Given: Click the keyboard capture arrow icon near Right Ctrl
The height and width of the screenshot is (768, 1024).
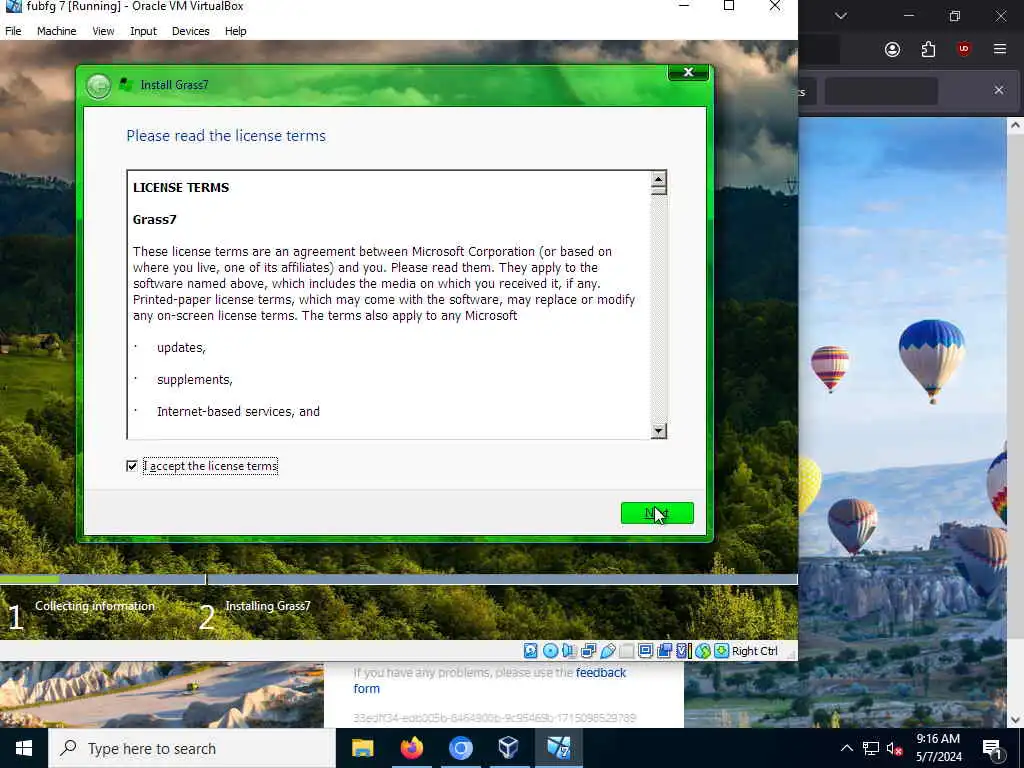Looking at the screenshot, I should point(722,650).
